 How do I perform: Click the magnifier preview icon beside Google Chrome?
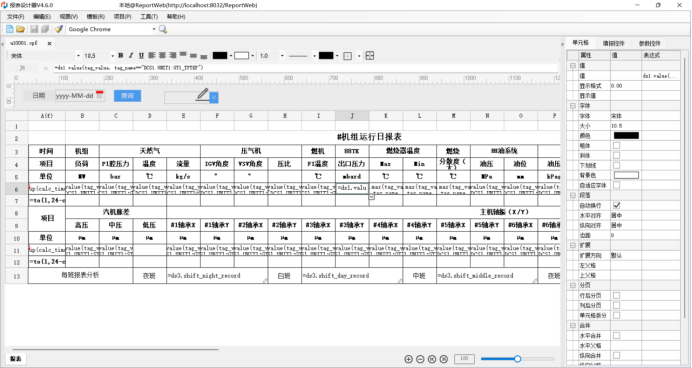coord(163,29)
